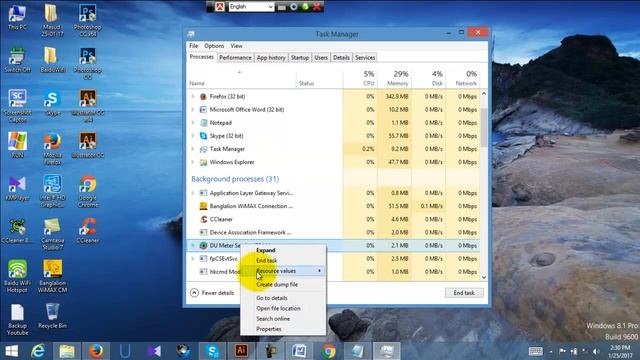
Task: Open the Windows Start button
Action: tap(11, 351)
